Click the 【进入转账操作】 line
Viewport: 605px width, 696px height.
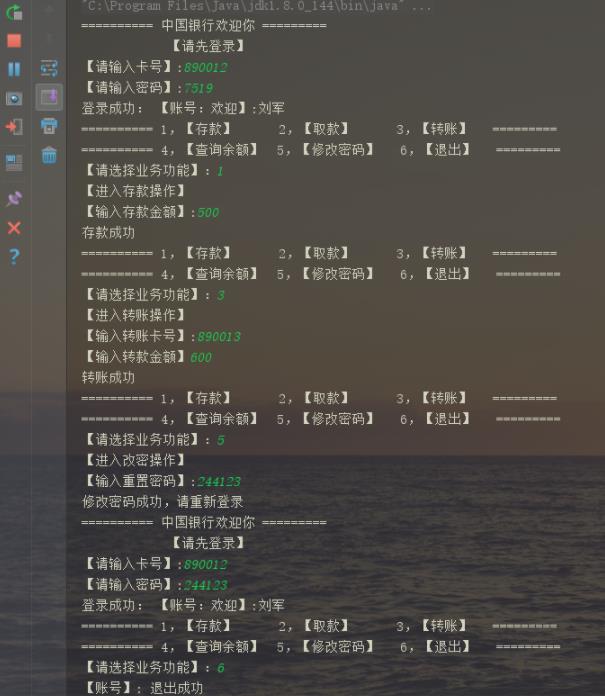tap(135, 315)
